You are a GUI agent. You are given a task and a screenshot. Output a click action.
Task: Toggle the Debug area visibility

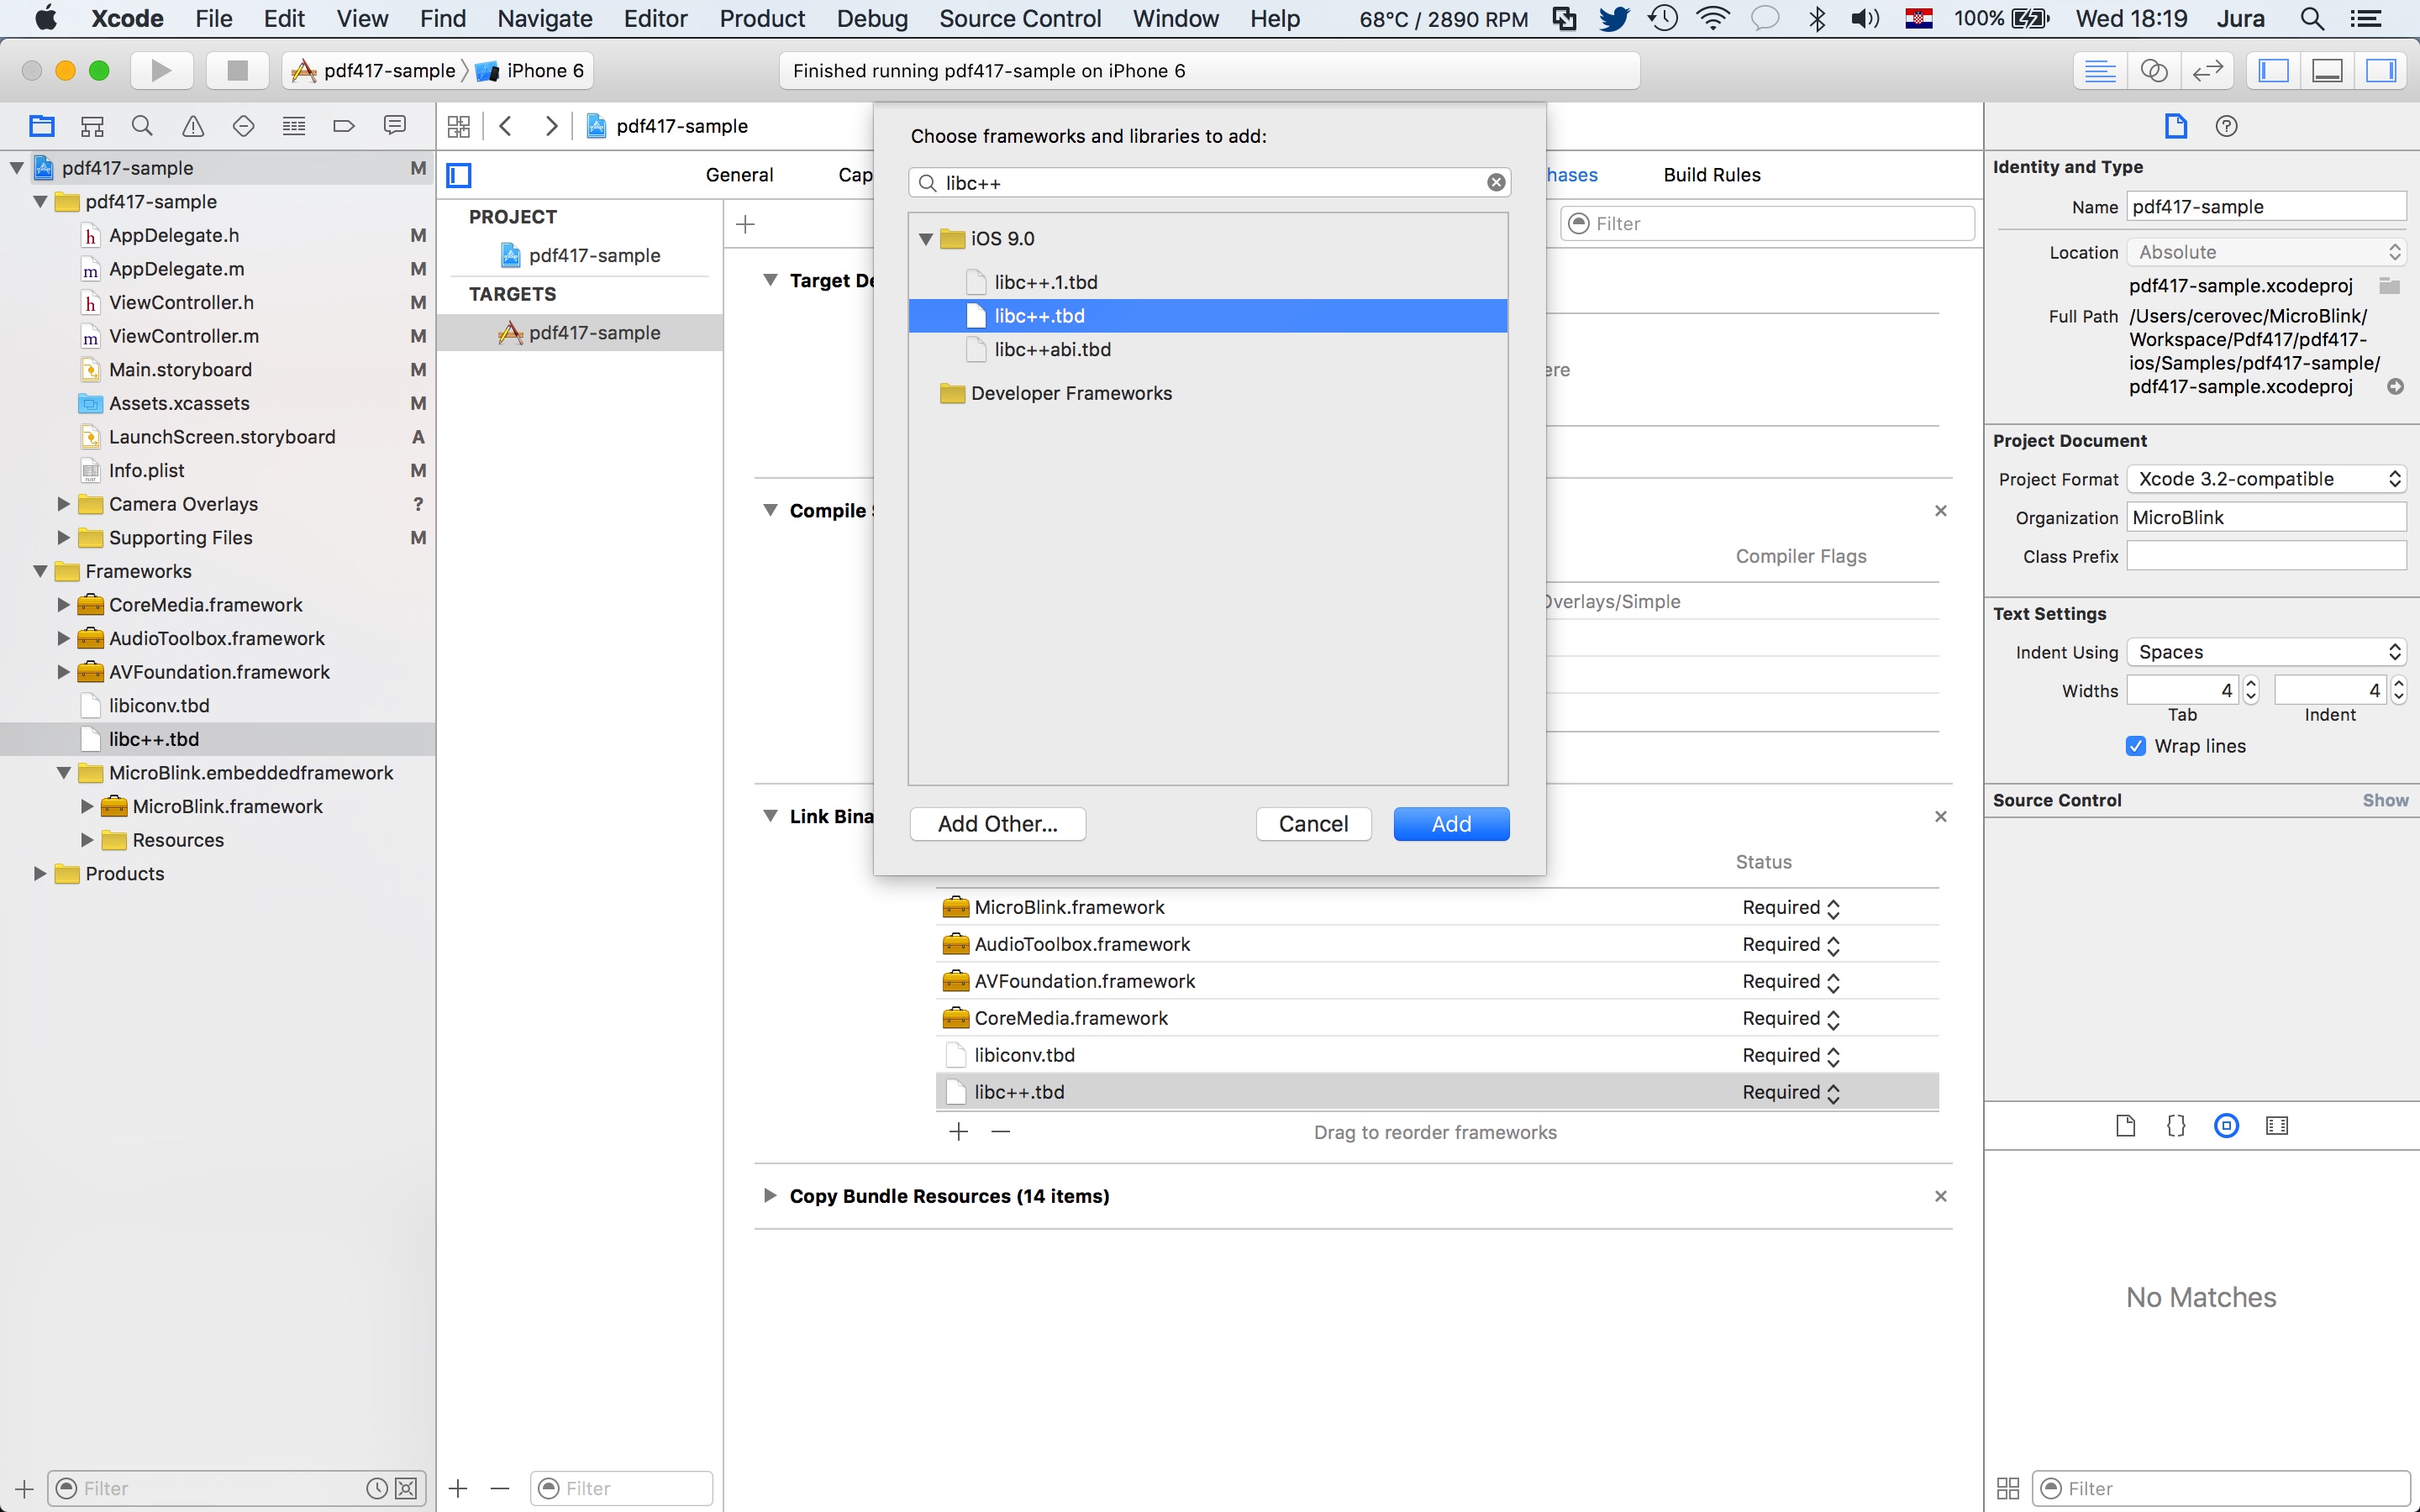tap(2328, 70)
